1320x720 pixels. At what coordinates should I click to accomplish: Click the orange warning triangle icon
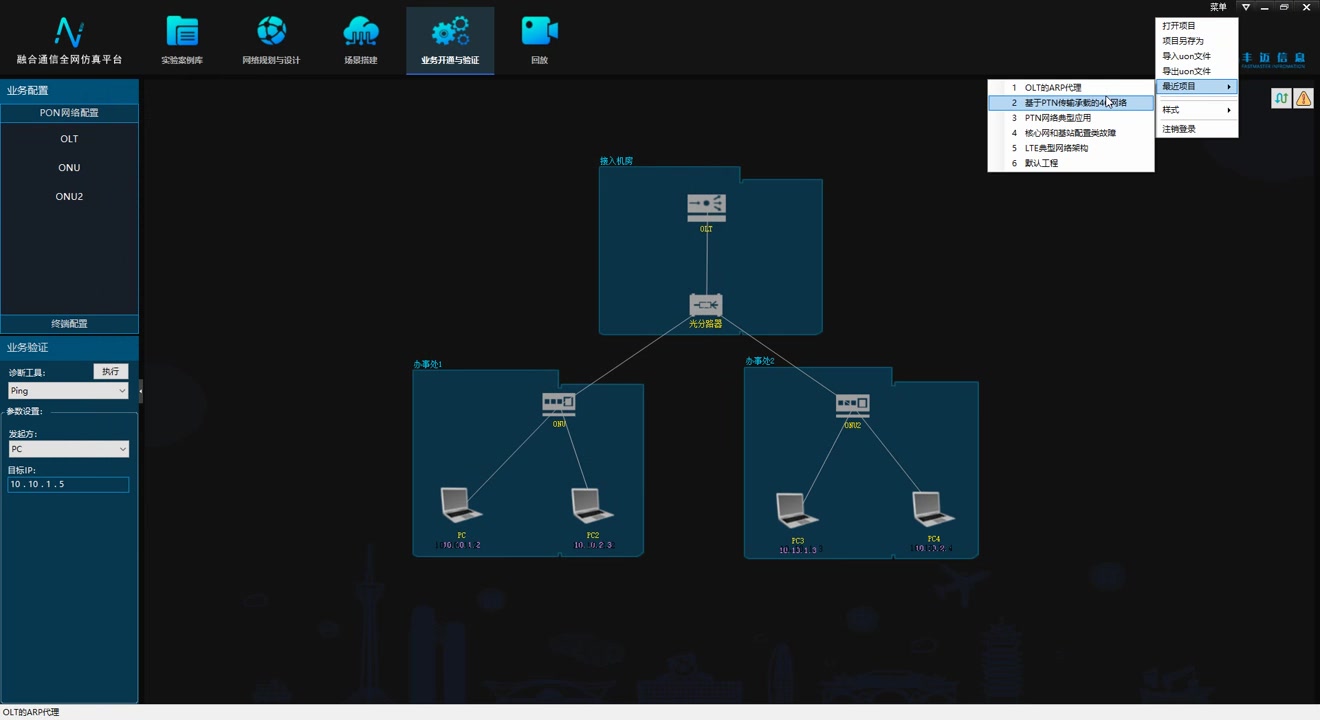[1303, 98]
